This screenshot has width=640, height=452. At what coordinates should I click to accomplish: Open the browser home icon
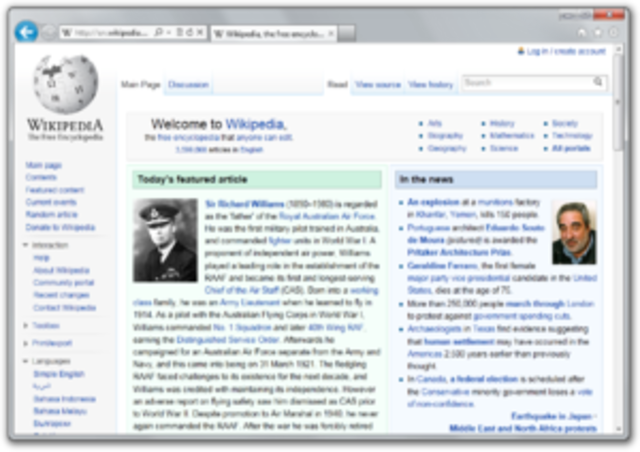pyautogui.click(x=582, y=32)
